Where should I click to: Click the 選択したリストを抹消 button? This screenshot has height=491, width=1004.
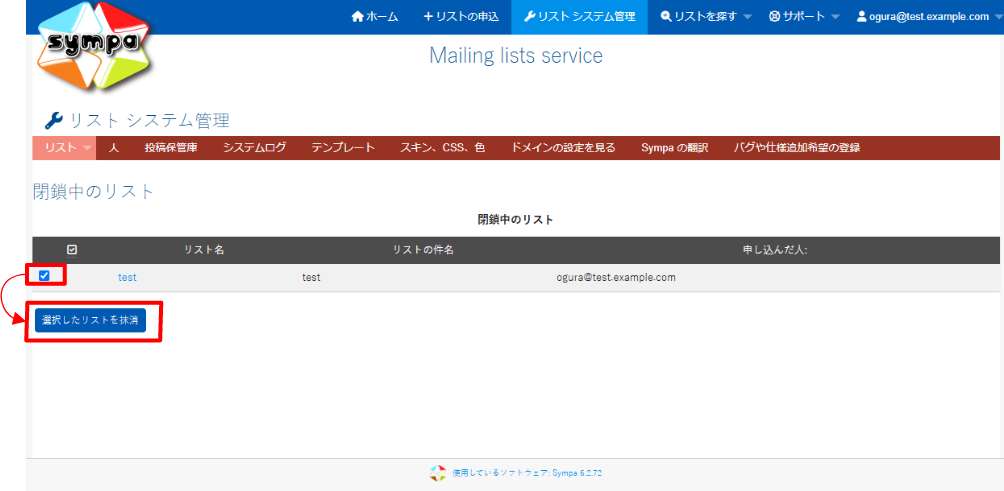(x=90, y=321)
